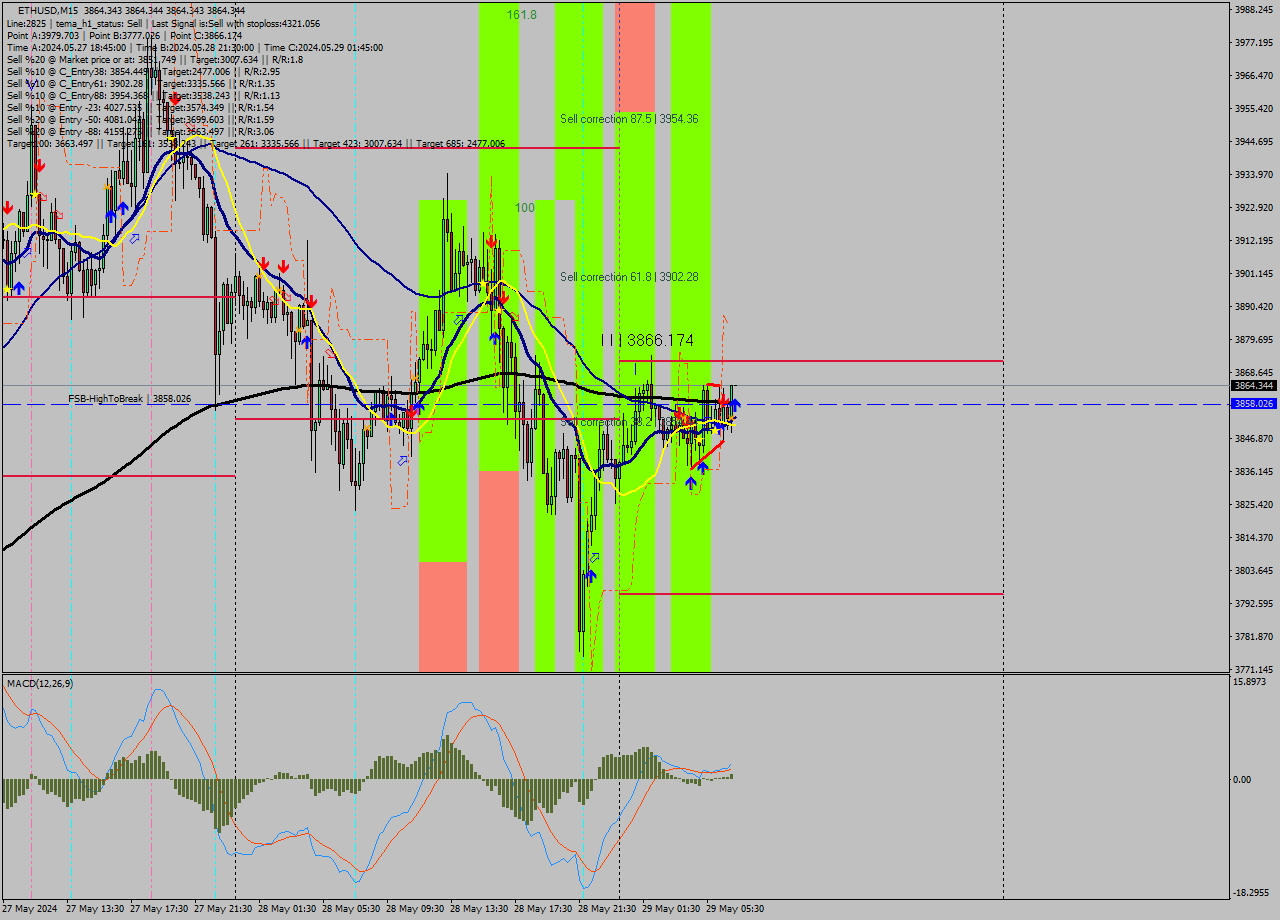Click the 161.8 Fibonacci level label

pyautogui.click(x=521, y=15)
